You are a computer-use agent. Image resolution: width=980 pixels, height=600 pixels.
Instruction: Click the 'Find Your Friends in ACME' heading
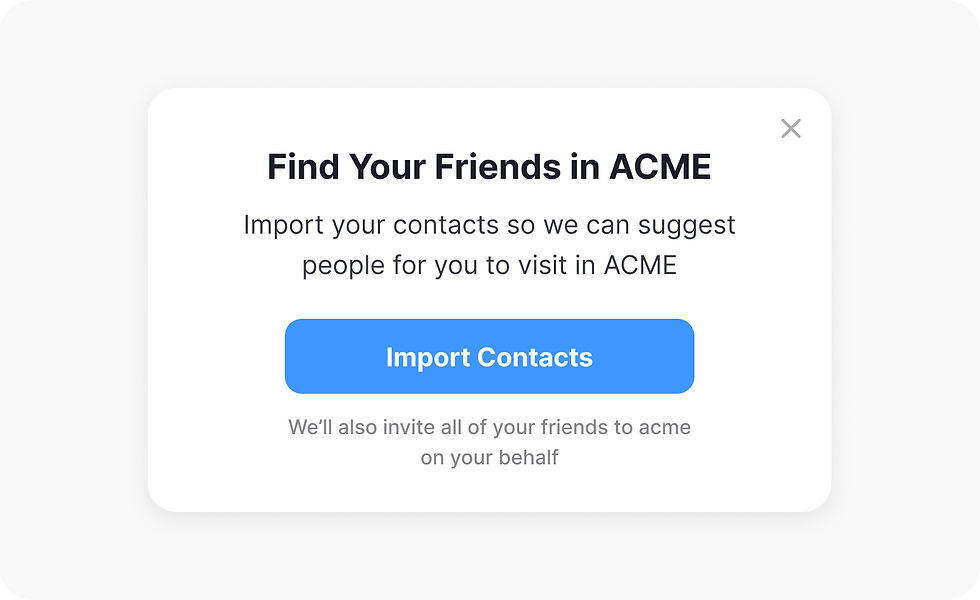coord(489,167)
